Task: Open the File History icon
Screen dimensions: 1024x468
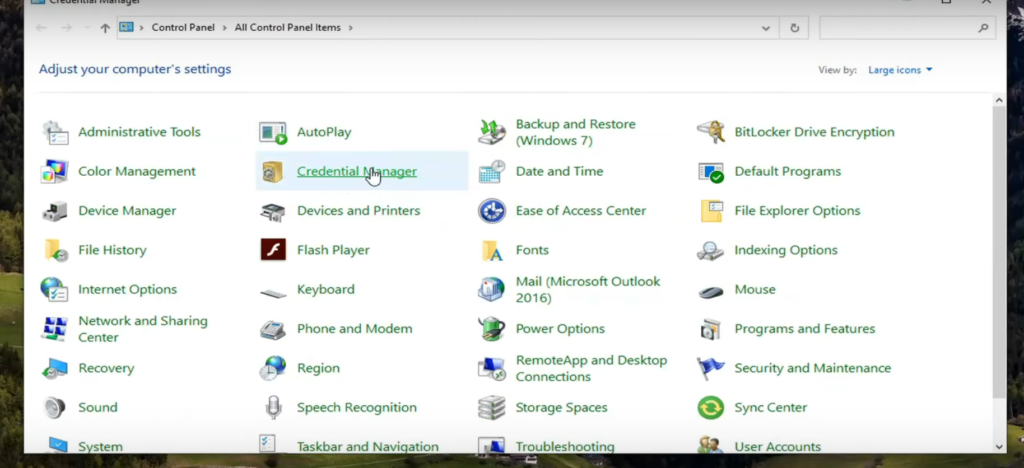Action: click(x=55, y=250)
